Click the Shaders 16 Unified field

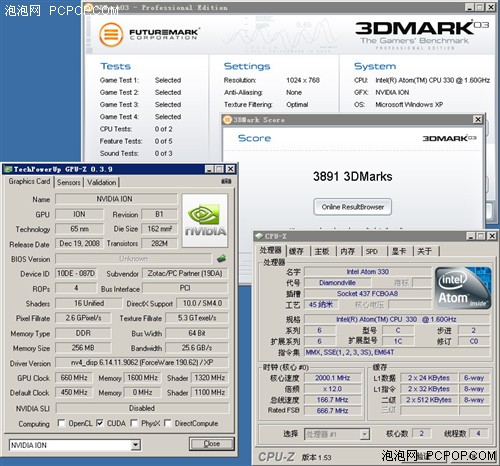pos(89,303)
